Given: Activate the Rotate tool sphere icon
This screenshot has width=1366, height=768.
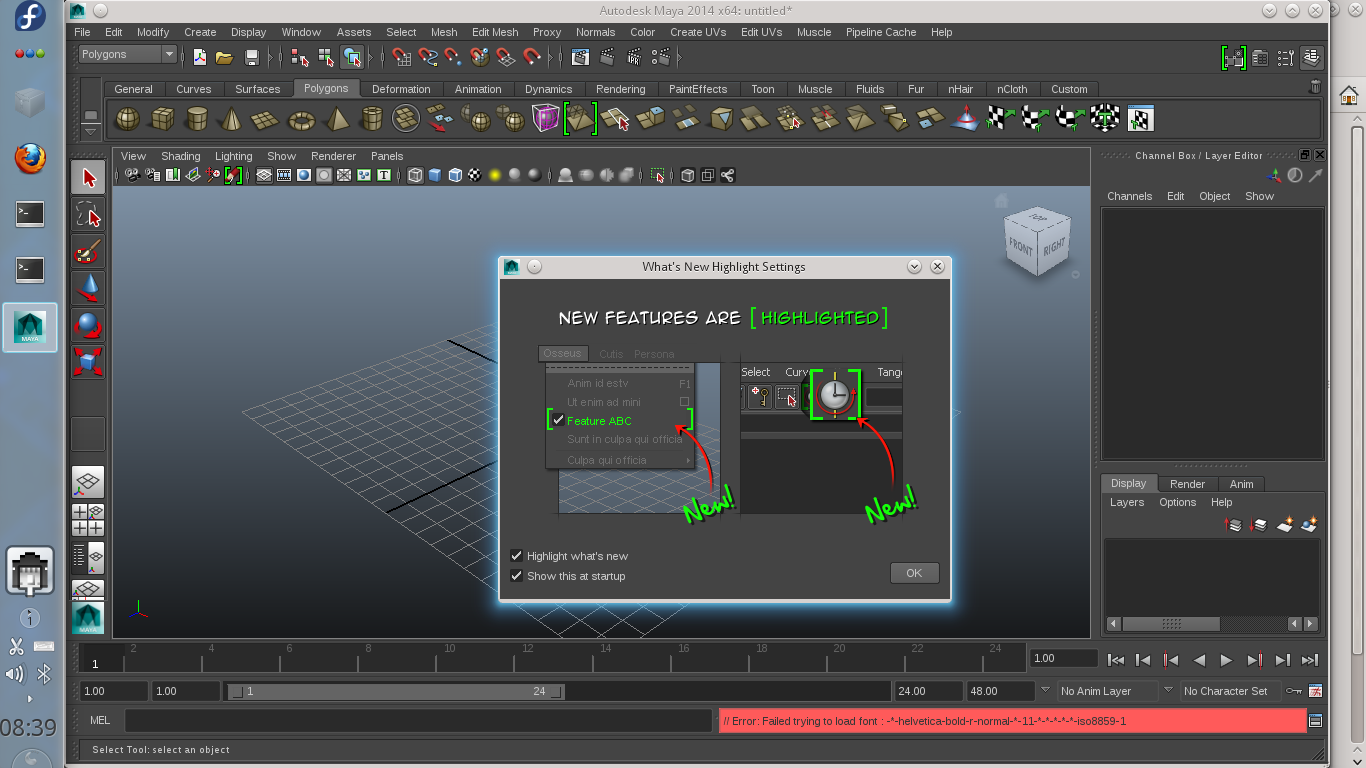Looking at the screenshot, I should tap(88, 325).
